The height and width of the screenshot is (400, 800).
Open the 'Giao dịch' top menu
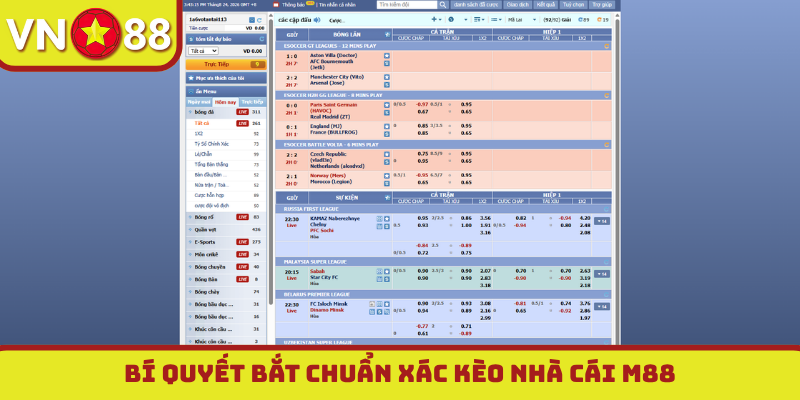(517, 5)
